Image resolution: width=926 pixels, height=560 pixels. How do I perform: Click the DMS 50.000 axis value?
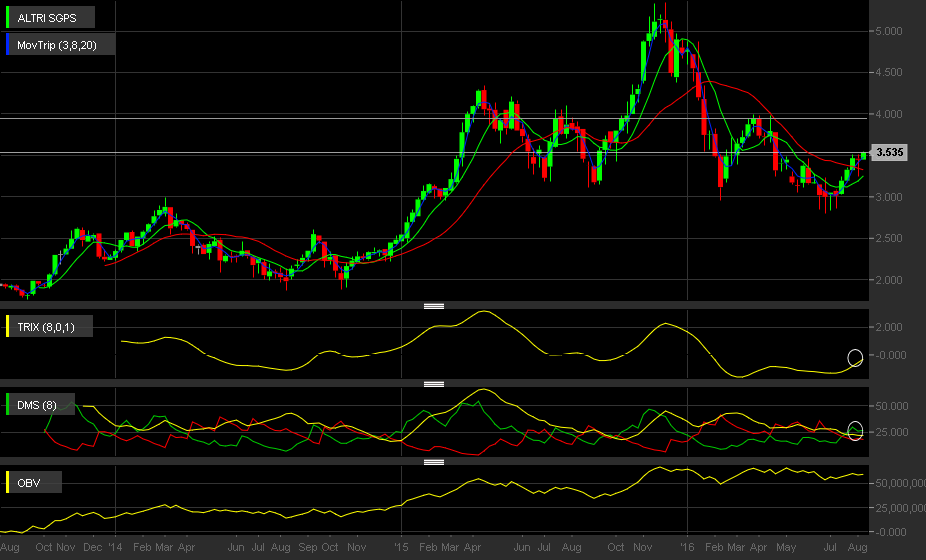click(891, 406)
